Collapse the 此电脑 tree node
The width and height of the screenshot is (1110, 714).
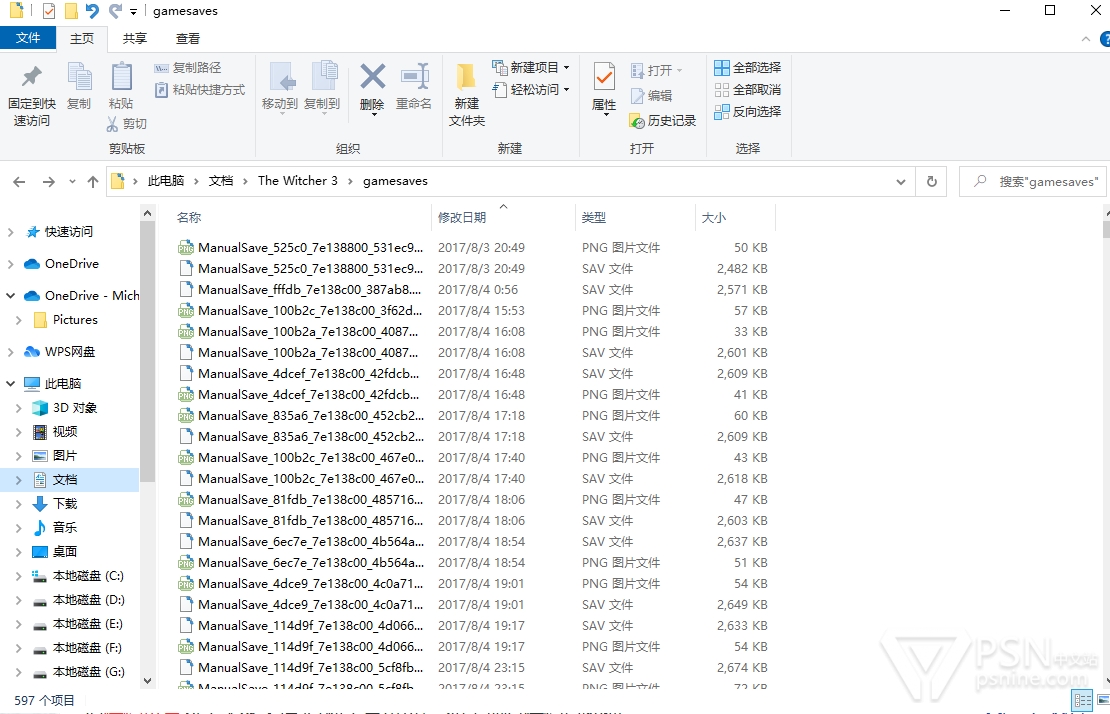pyautogui.click(x=10, y=384)
